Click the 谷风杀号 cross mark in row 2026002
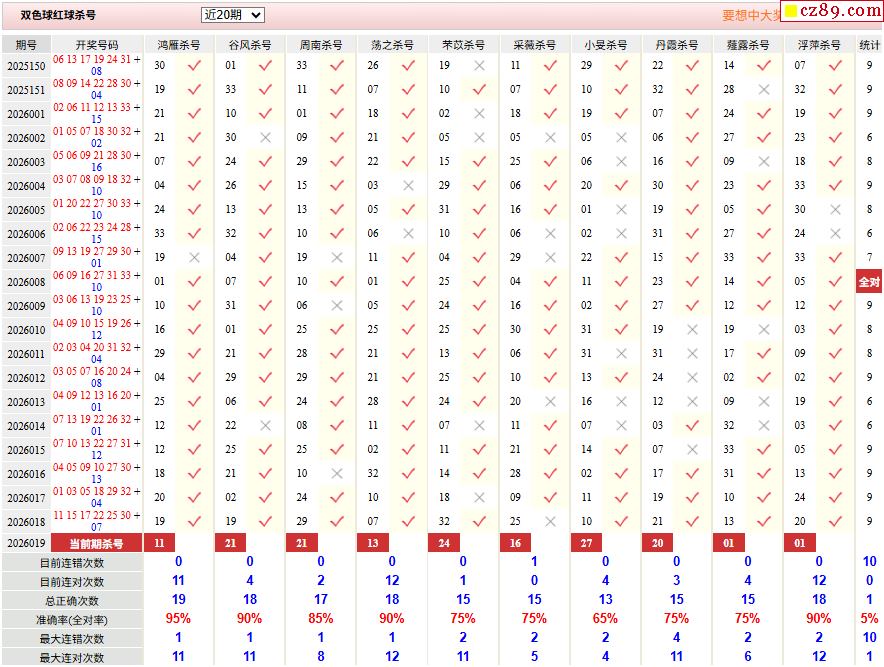The image size is (884, 667). [265, 138]
